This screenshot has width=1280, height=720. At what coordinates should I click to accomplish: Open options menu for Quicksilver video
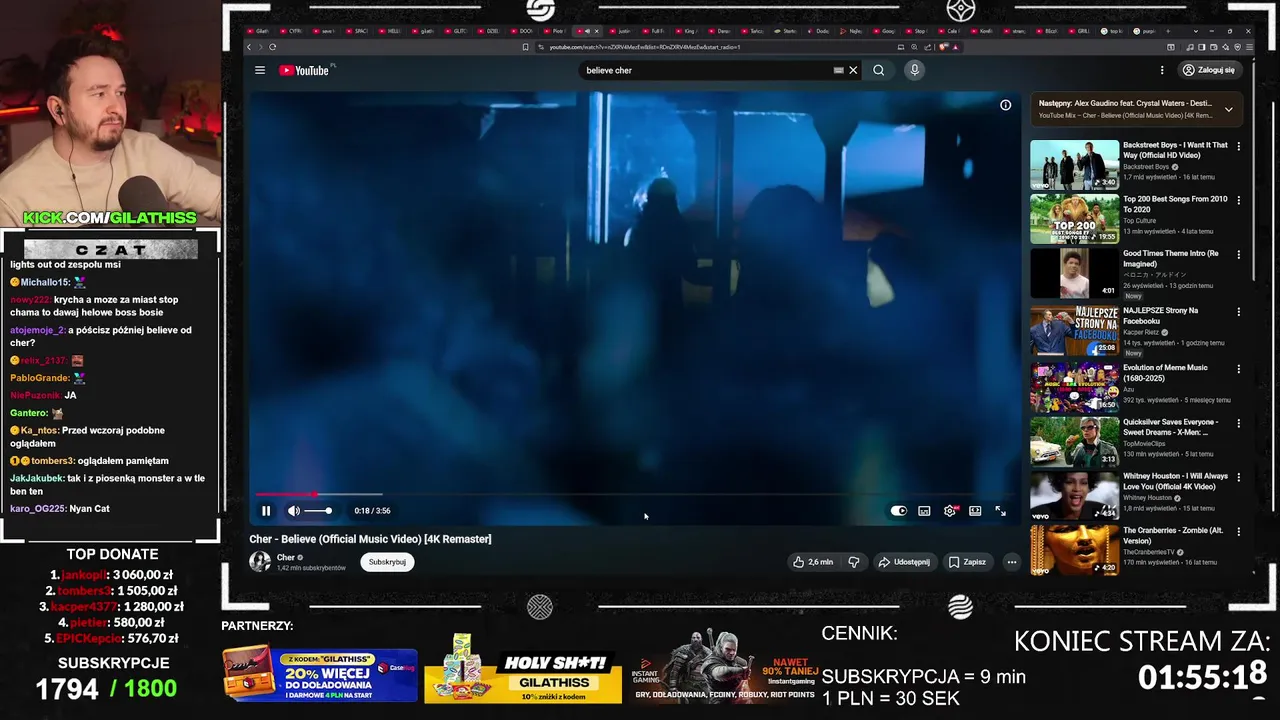(1239, 423)
